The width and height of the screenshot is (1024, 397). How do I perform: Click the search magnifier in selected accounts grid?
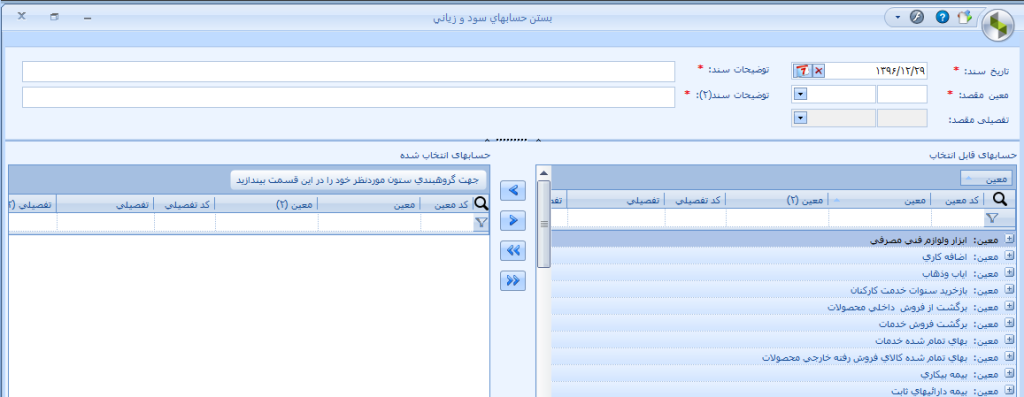coord(481,204)
